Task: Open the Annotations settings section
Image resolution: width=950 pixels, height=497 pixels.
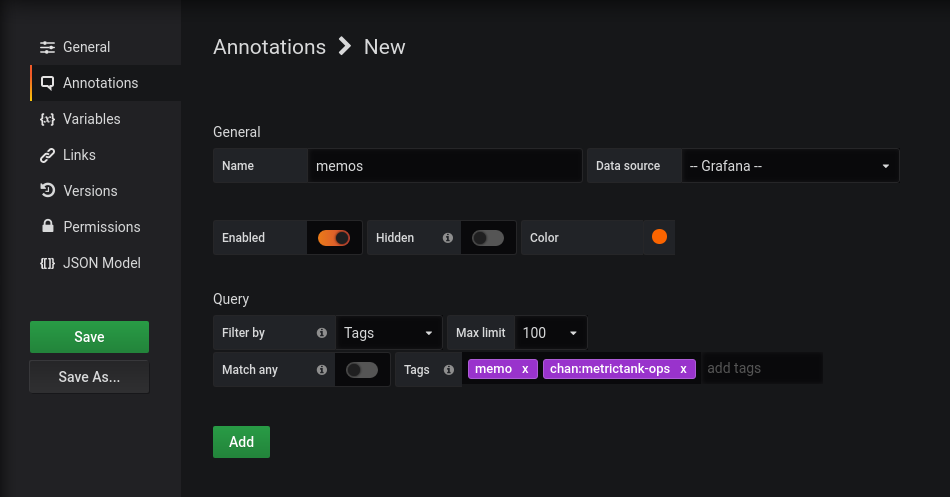Action: (x=100, y=83)
